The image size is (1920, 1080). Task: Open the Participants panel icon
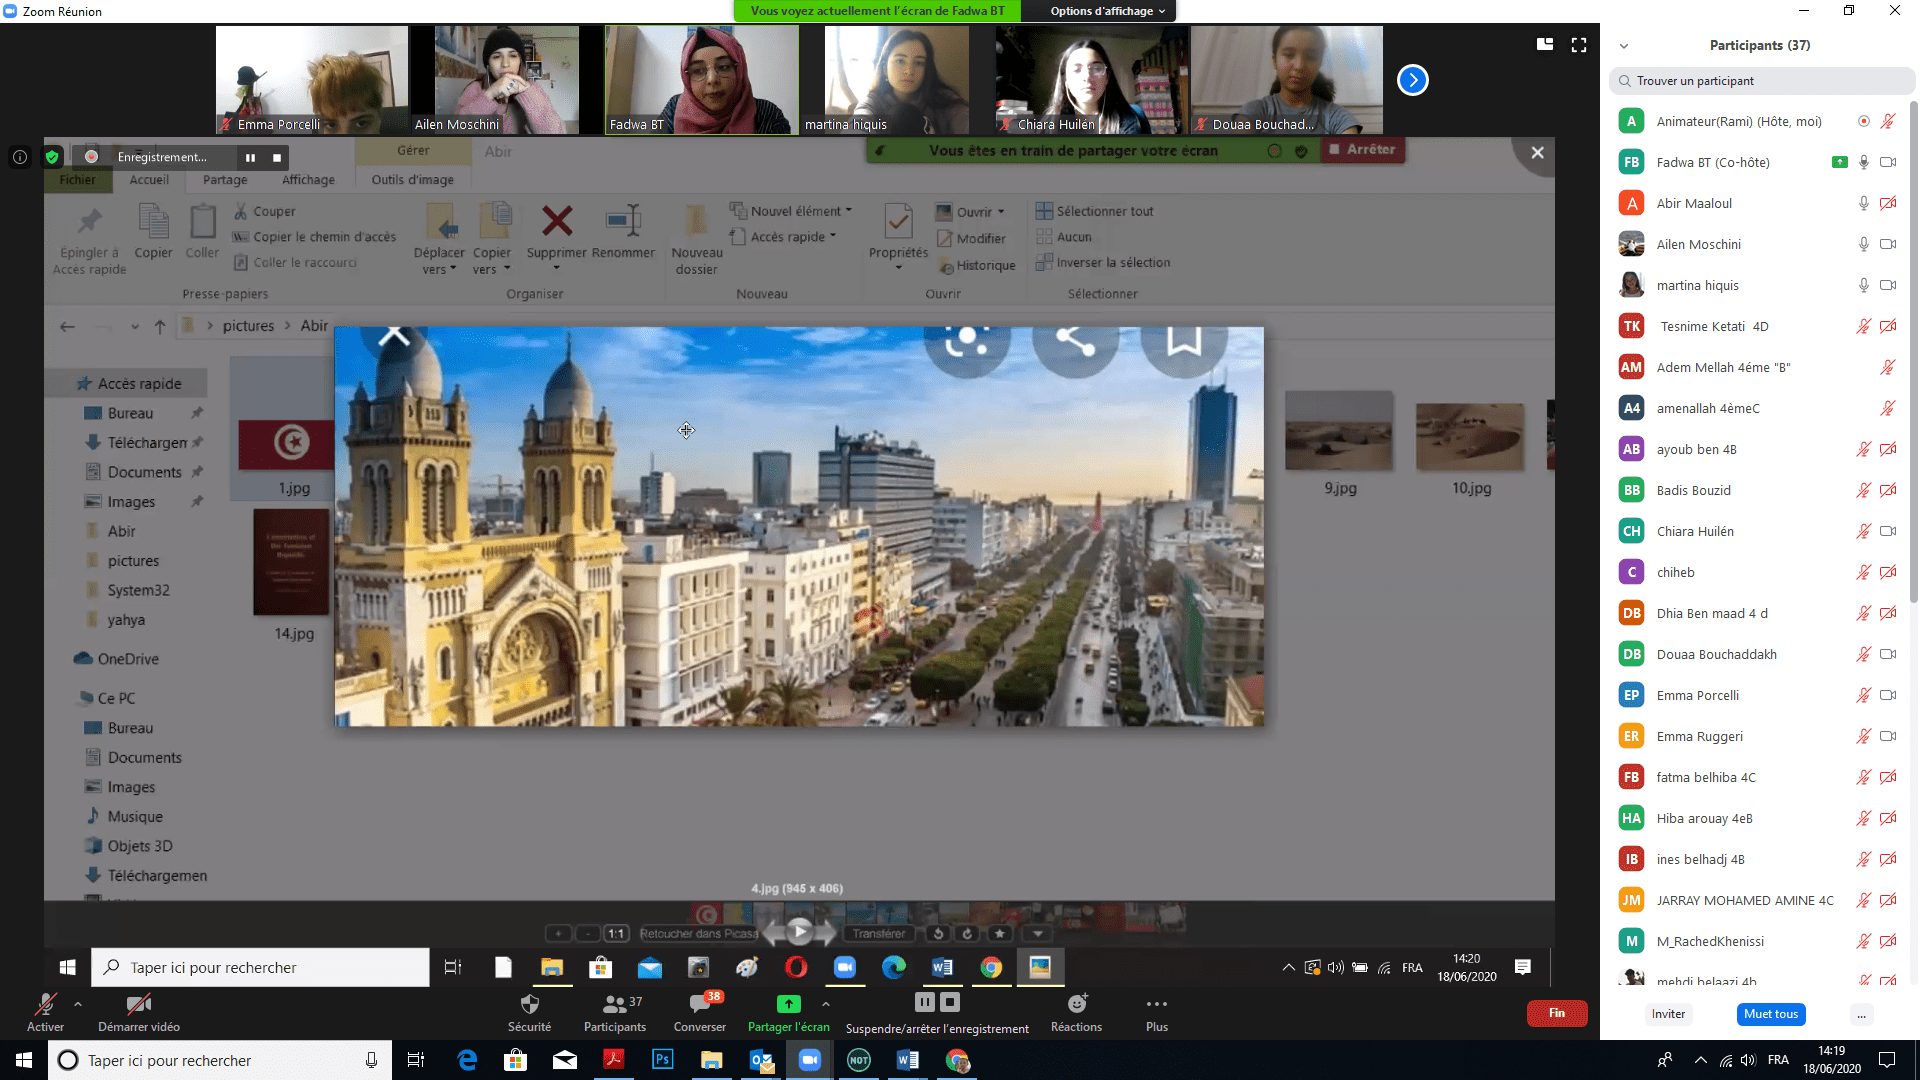[614, 1005]
